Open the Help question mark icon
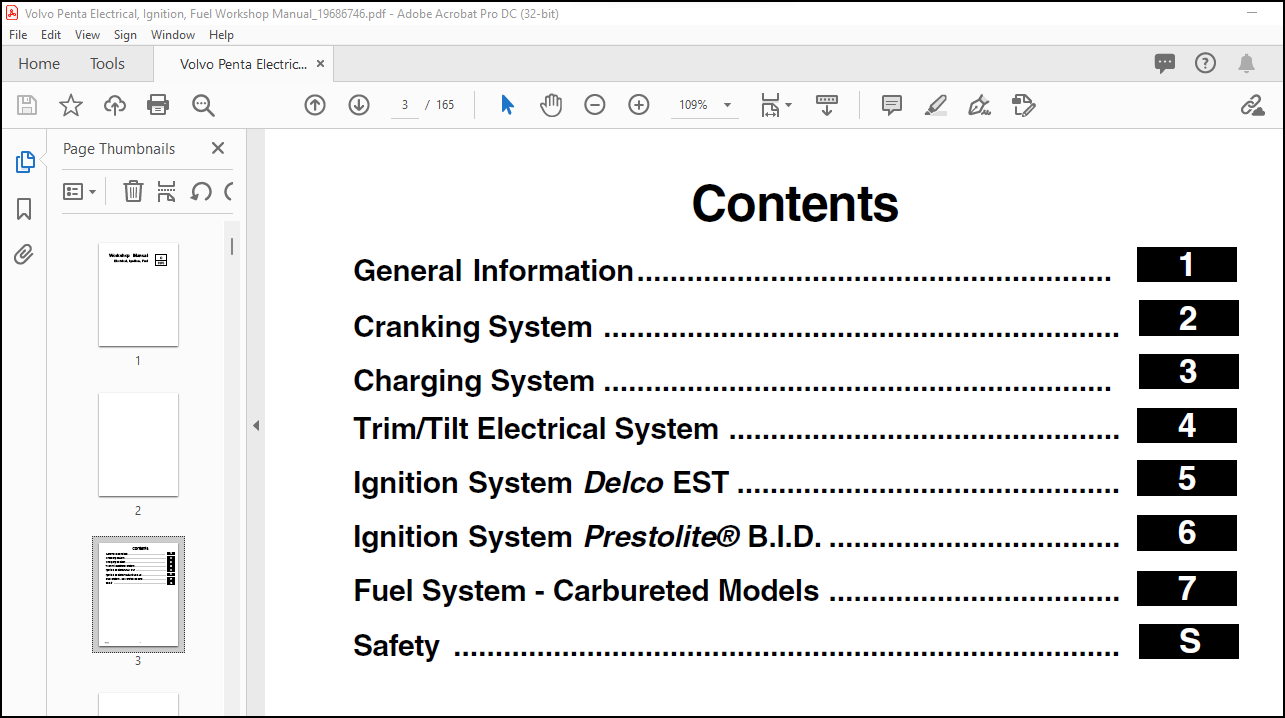Image resolution: width=1285 pixels, height=718 pixels. coord(1205,63)
